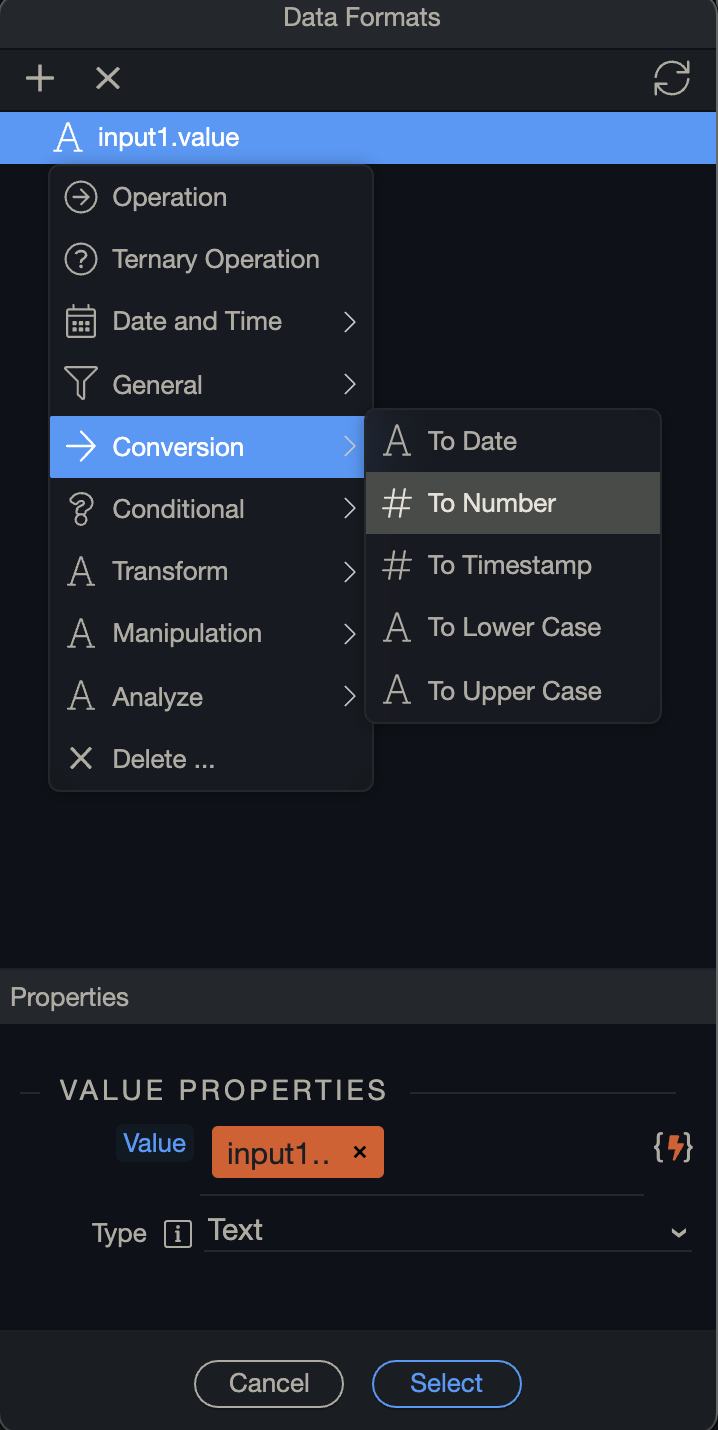Image resolution: width=718 pixels, height=1430 pixels.
Task: Select Ternary Operation from the menu
Action: (215, 260)
